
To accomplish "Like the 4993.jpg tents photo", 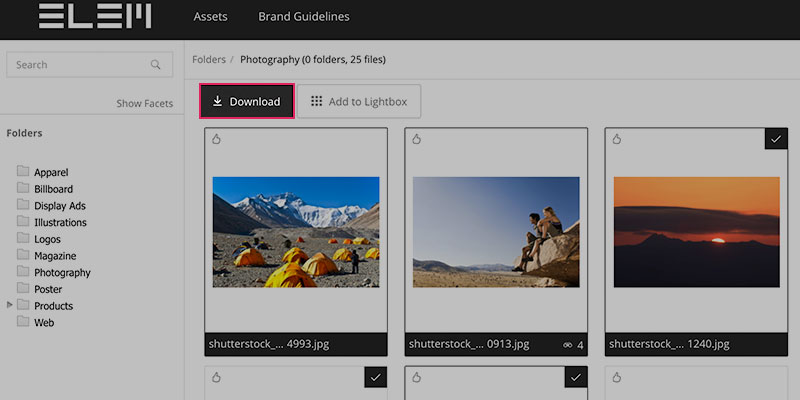I will pyautogui.click(x=216, y=139).
